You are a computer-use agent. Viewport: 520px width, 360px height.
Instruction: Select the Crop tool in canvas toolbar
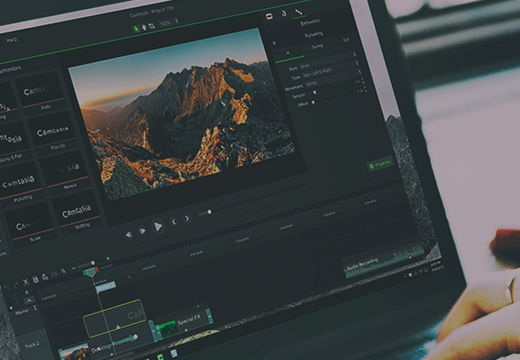point(152,26)
